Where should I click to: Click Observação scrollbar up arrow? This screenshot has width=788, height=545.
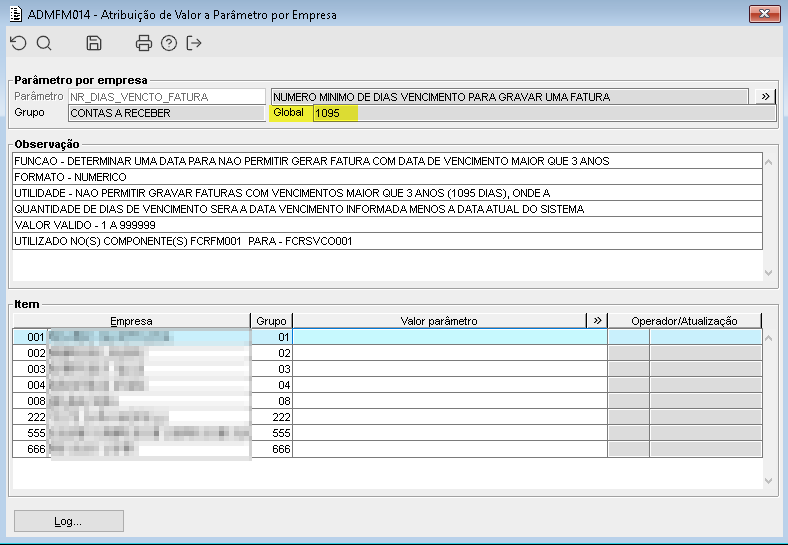pyautogui.click(x=768, y=162)
